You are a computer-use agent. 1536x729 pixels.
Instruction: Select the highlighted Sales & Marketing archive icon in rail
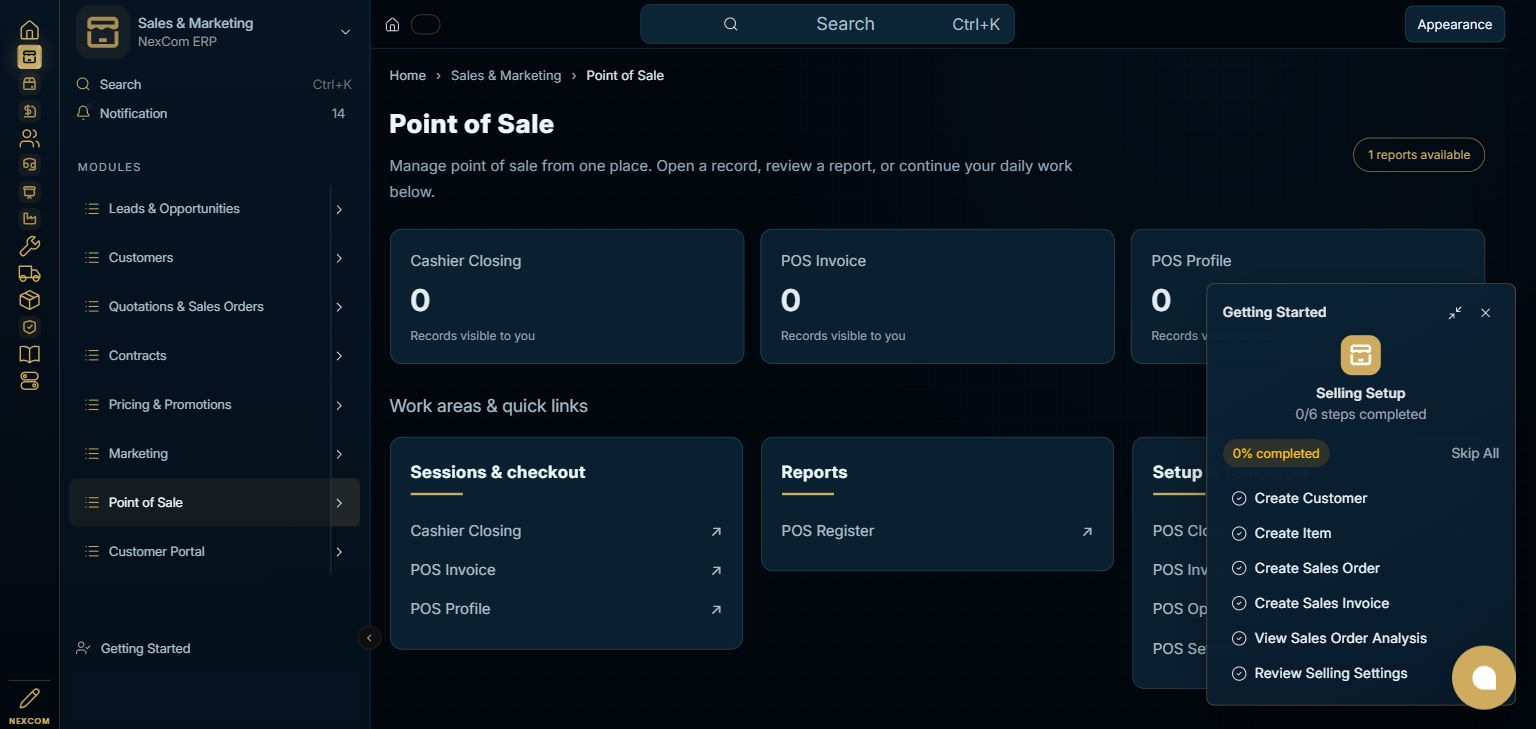[30, 57]
